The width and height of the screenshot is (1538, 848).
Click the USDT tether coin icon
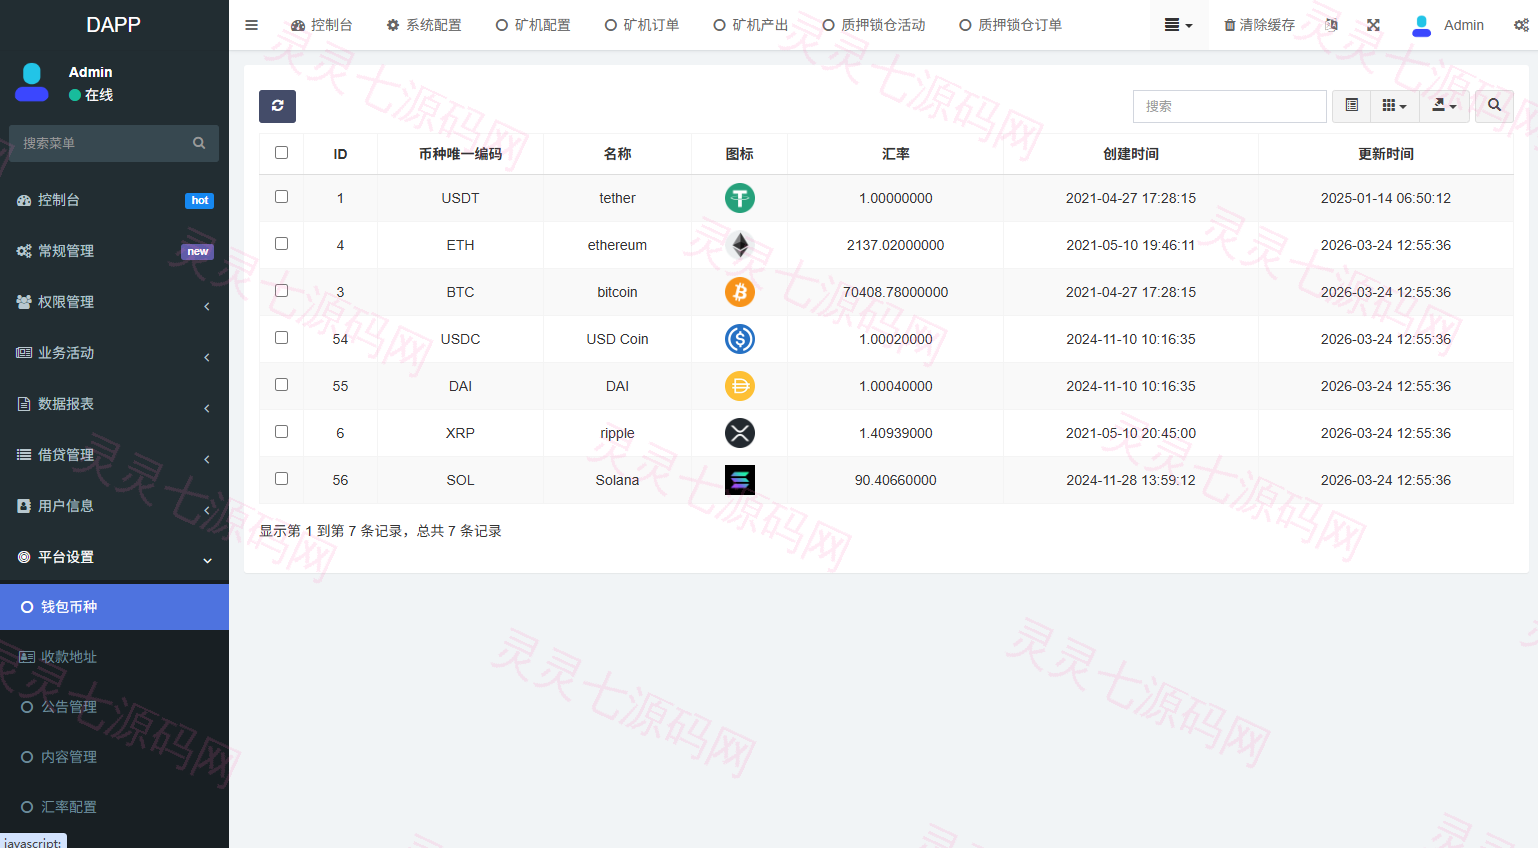740,198
